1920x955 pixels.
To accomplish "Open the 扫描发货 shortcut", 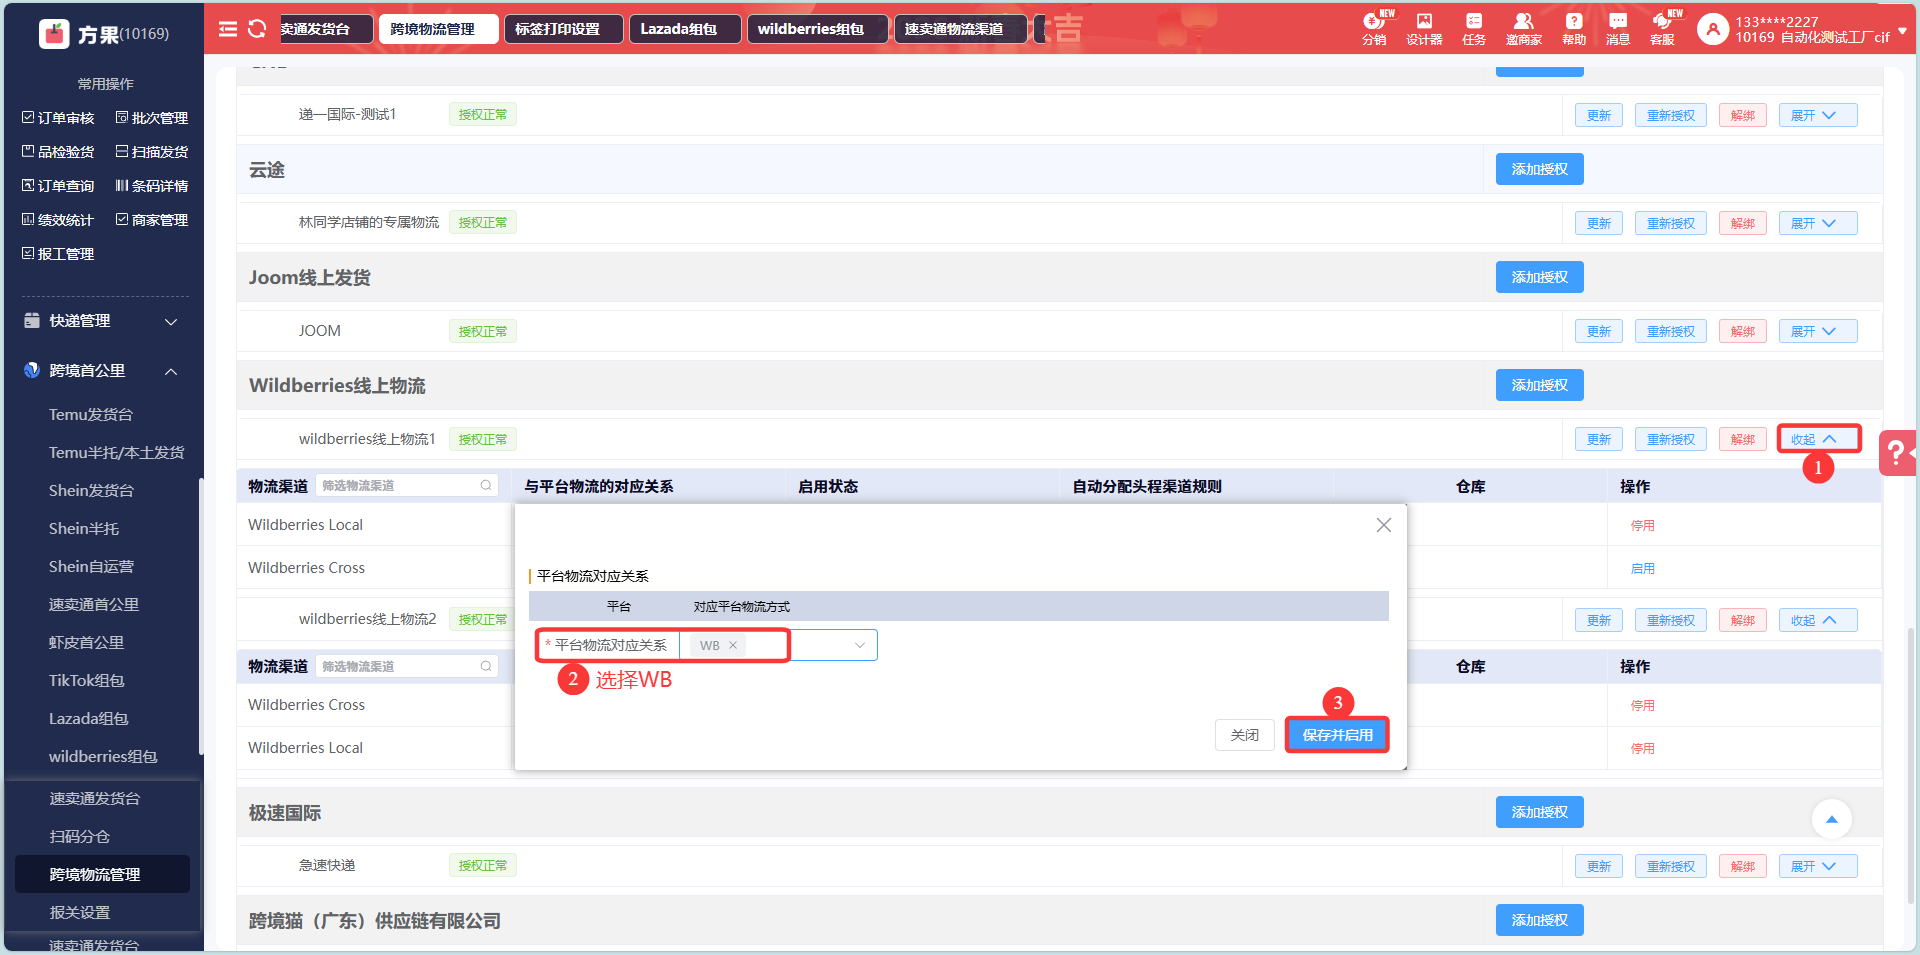I will (x=152, y=152).
